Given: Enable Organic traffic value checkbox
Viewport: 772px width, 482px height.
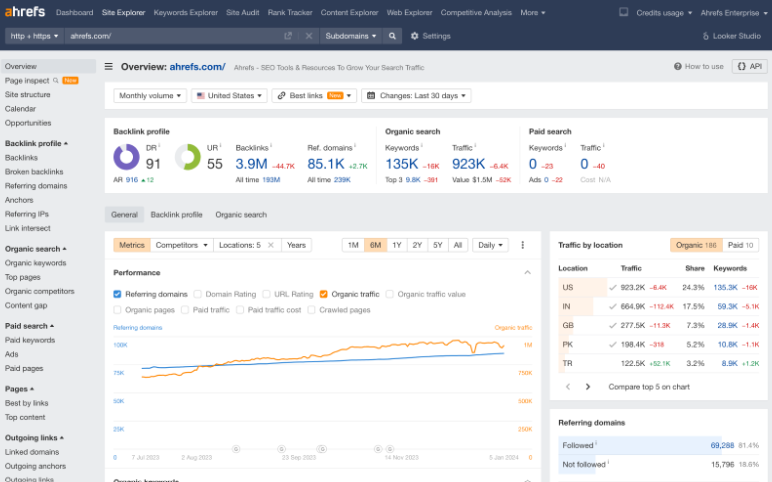Looking at the screenshot, I should click(x=389, y=294).
